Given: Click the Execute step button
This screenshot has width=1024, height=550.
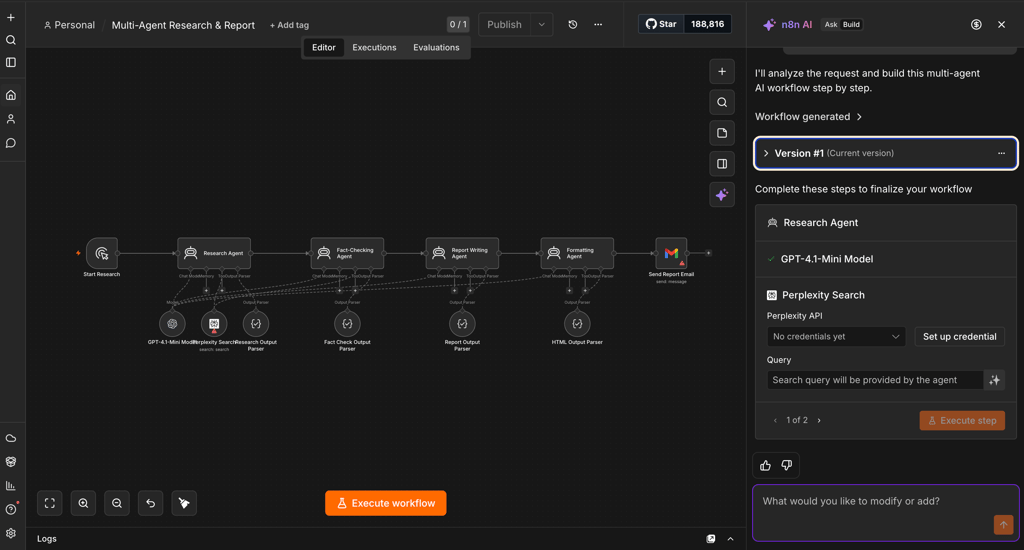Looking at the screenshot, I should pyautogui.click(x=962, y=421).
